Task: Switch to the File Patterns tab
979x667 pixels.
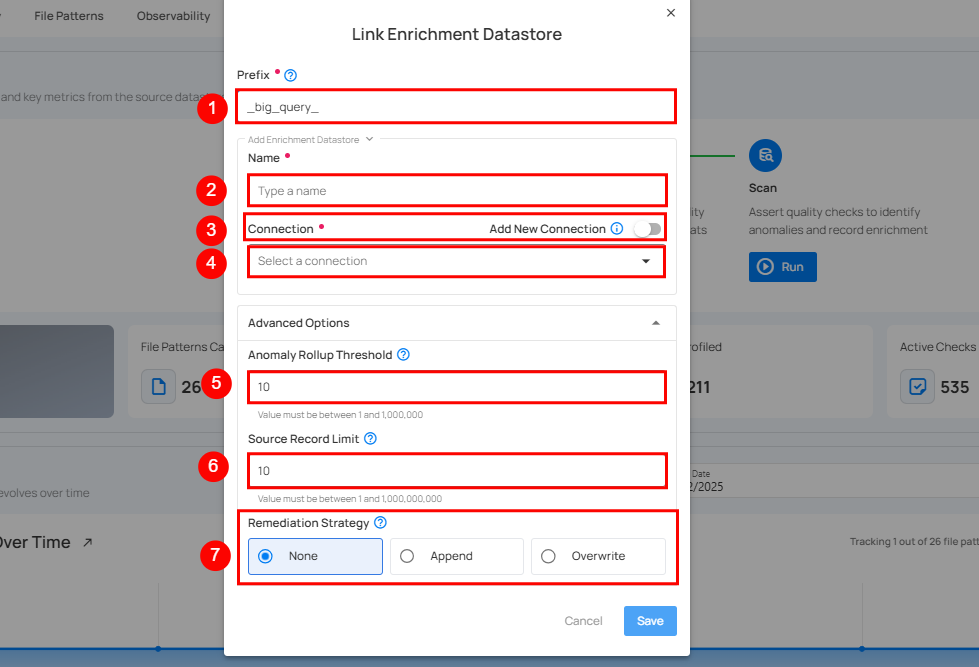Action: pyautogui.click(x=69, y=16)
